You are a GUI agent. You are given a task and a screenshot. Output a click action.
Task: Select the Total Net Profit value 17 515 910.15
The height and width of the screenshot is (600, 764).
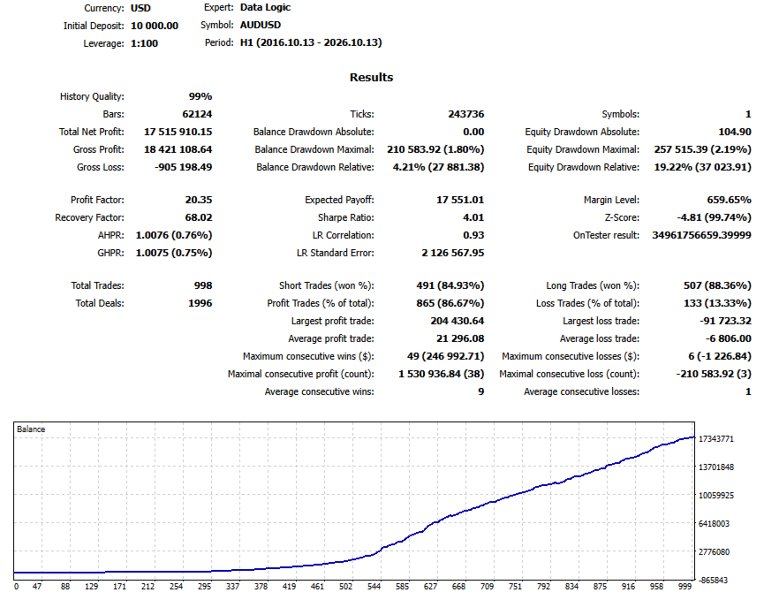(178, 132)
